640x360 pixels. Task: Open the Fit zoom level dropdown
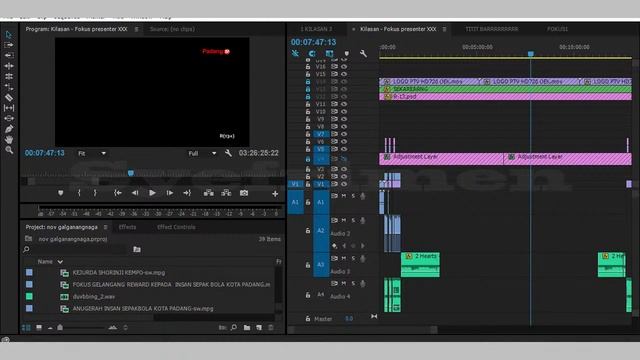(x=92, y=153)
